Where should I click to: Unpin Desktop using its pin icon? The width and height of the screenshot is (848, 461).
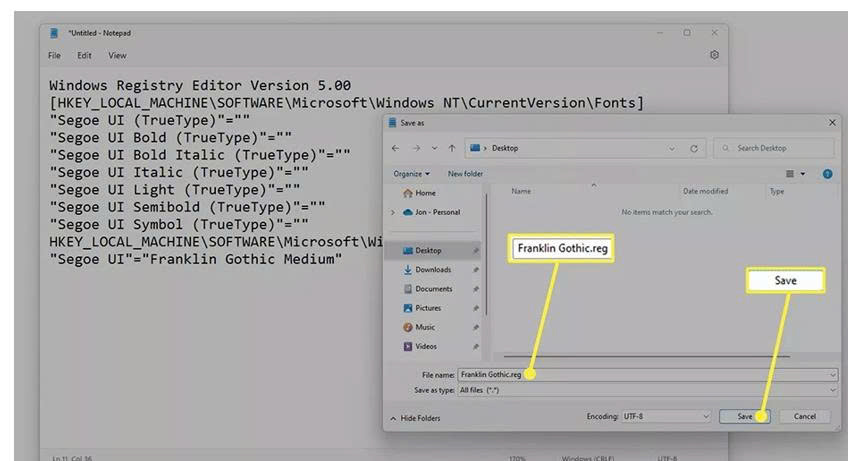click(x=475, y=251)
